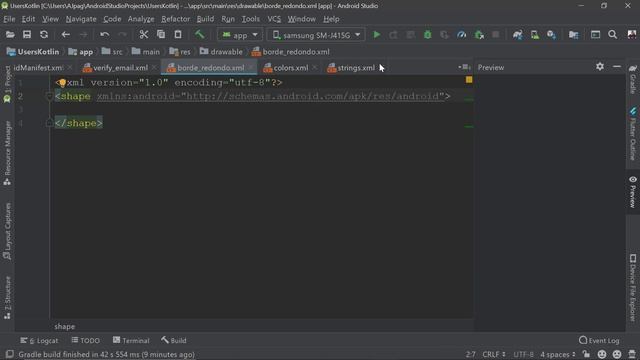This screenshot has width=640, height=360.
Task: Open the Analyze menu
Action: tap(141, 19)
